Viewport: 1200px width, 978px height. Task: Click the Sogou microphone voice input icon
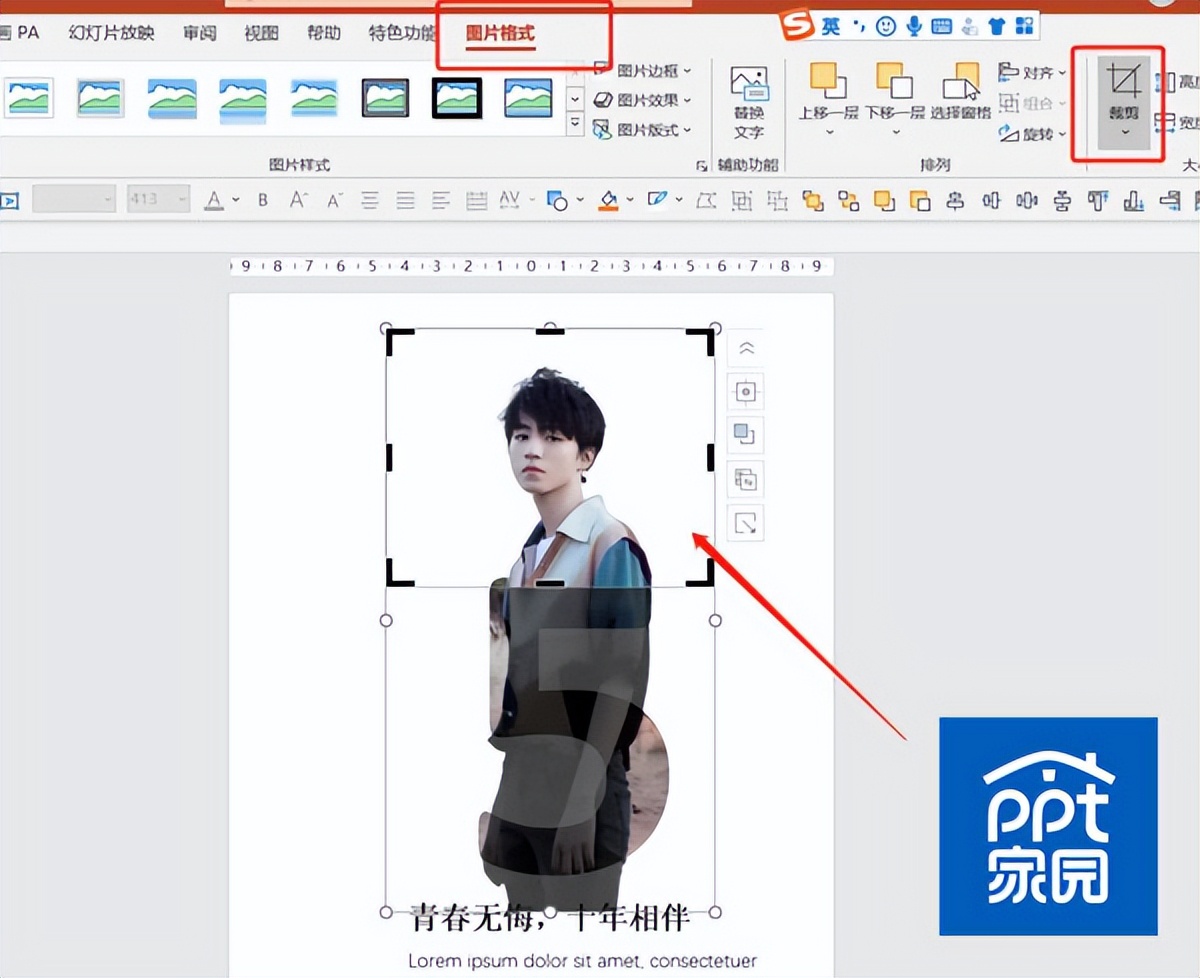(914, 27)
